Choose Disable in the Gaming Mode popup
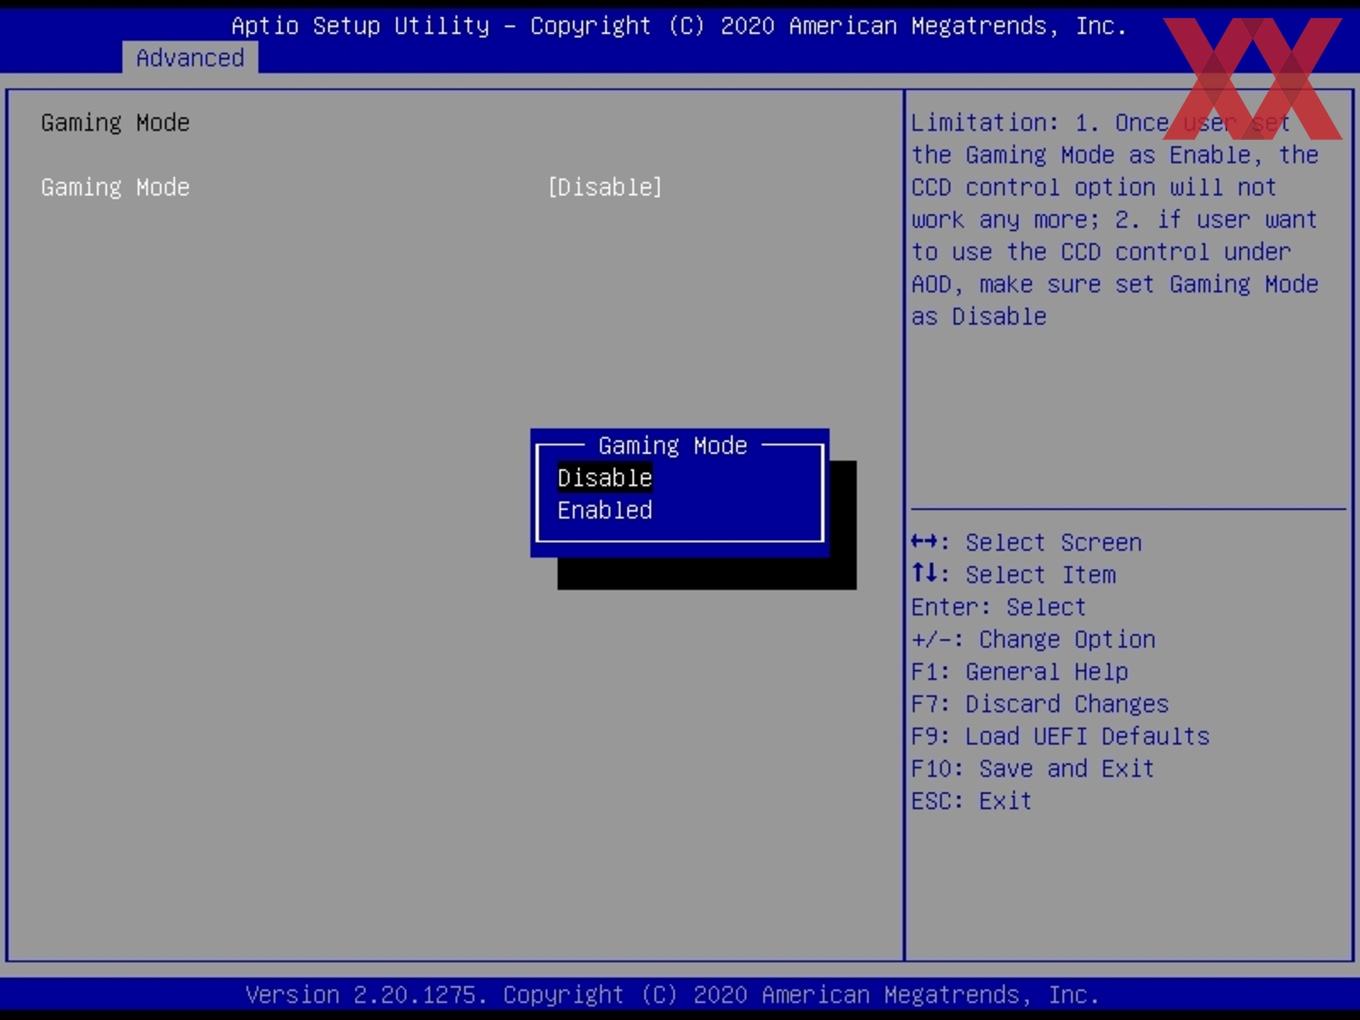The height and width of the screenshot is (1020, 1360). [605, 478]
